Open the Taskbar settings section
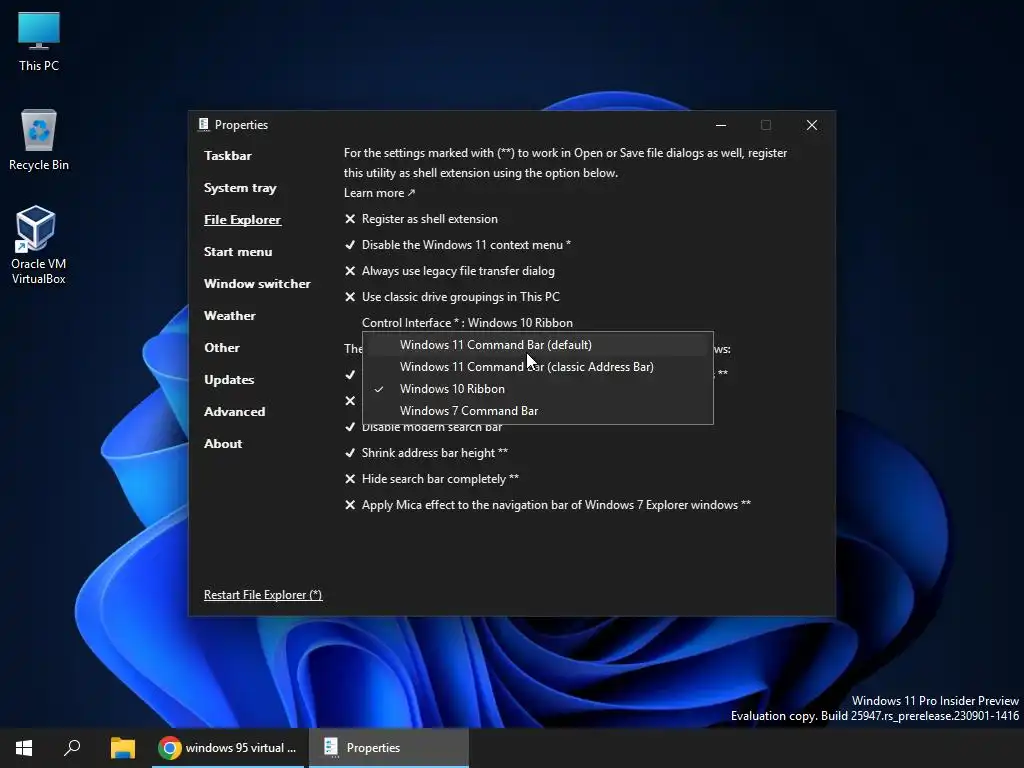This screenshot has height=768, width=1024. 228,156
